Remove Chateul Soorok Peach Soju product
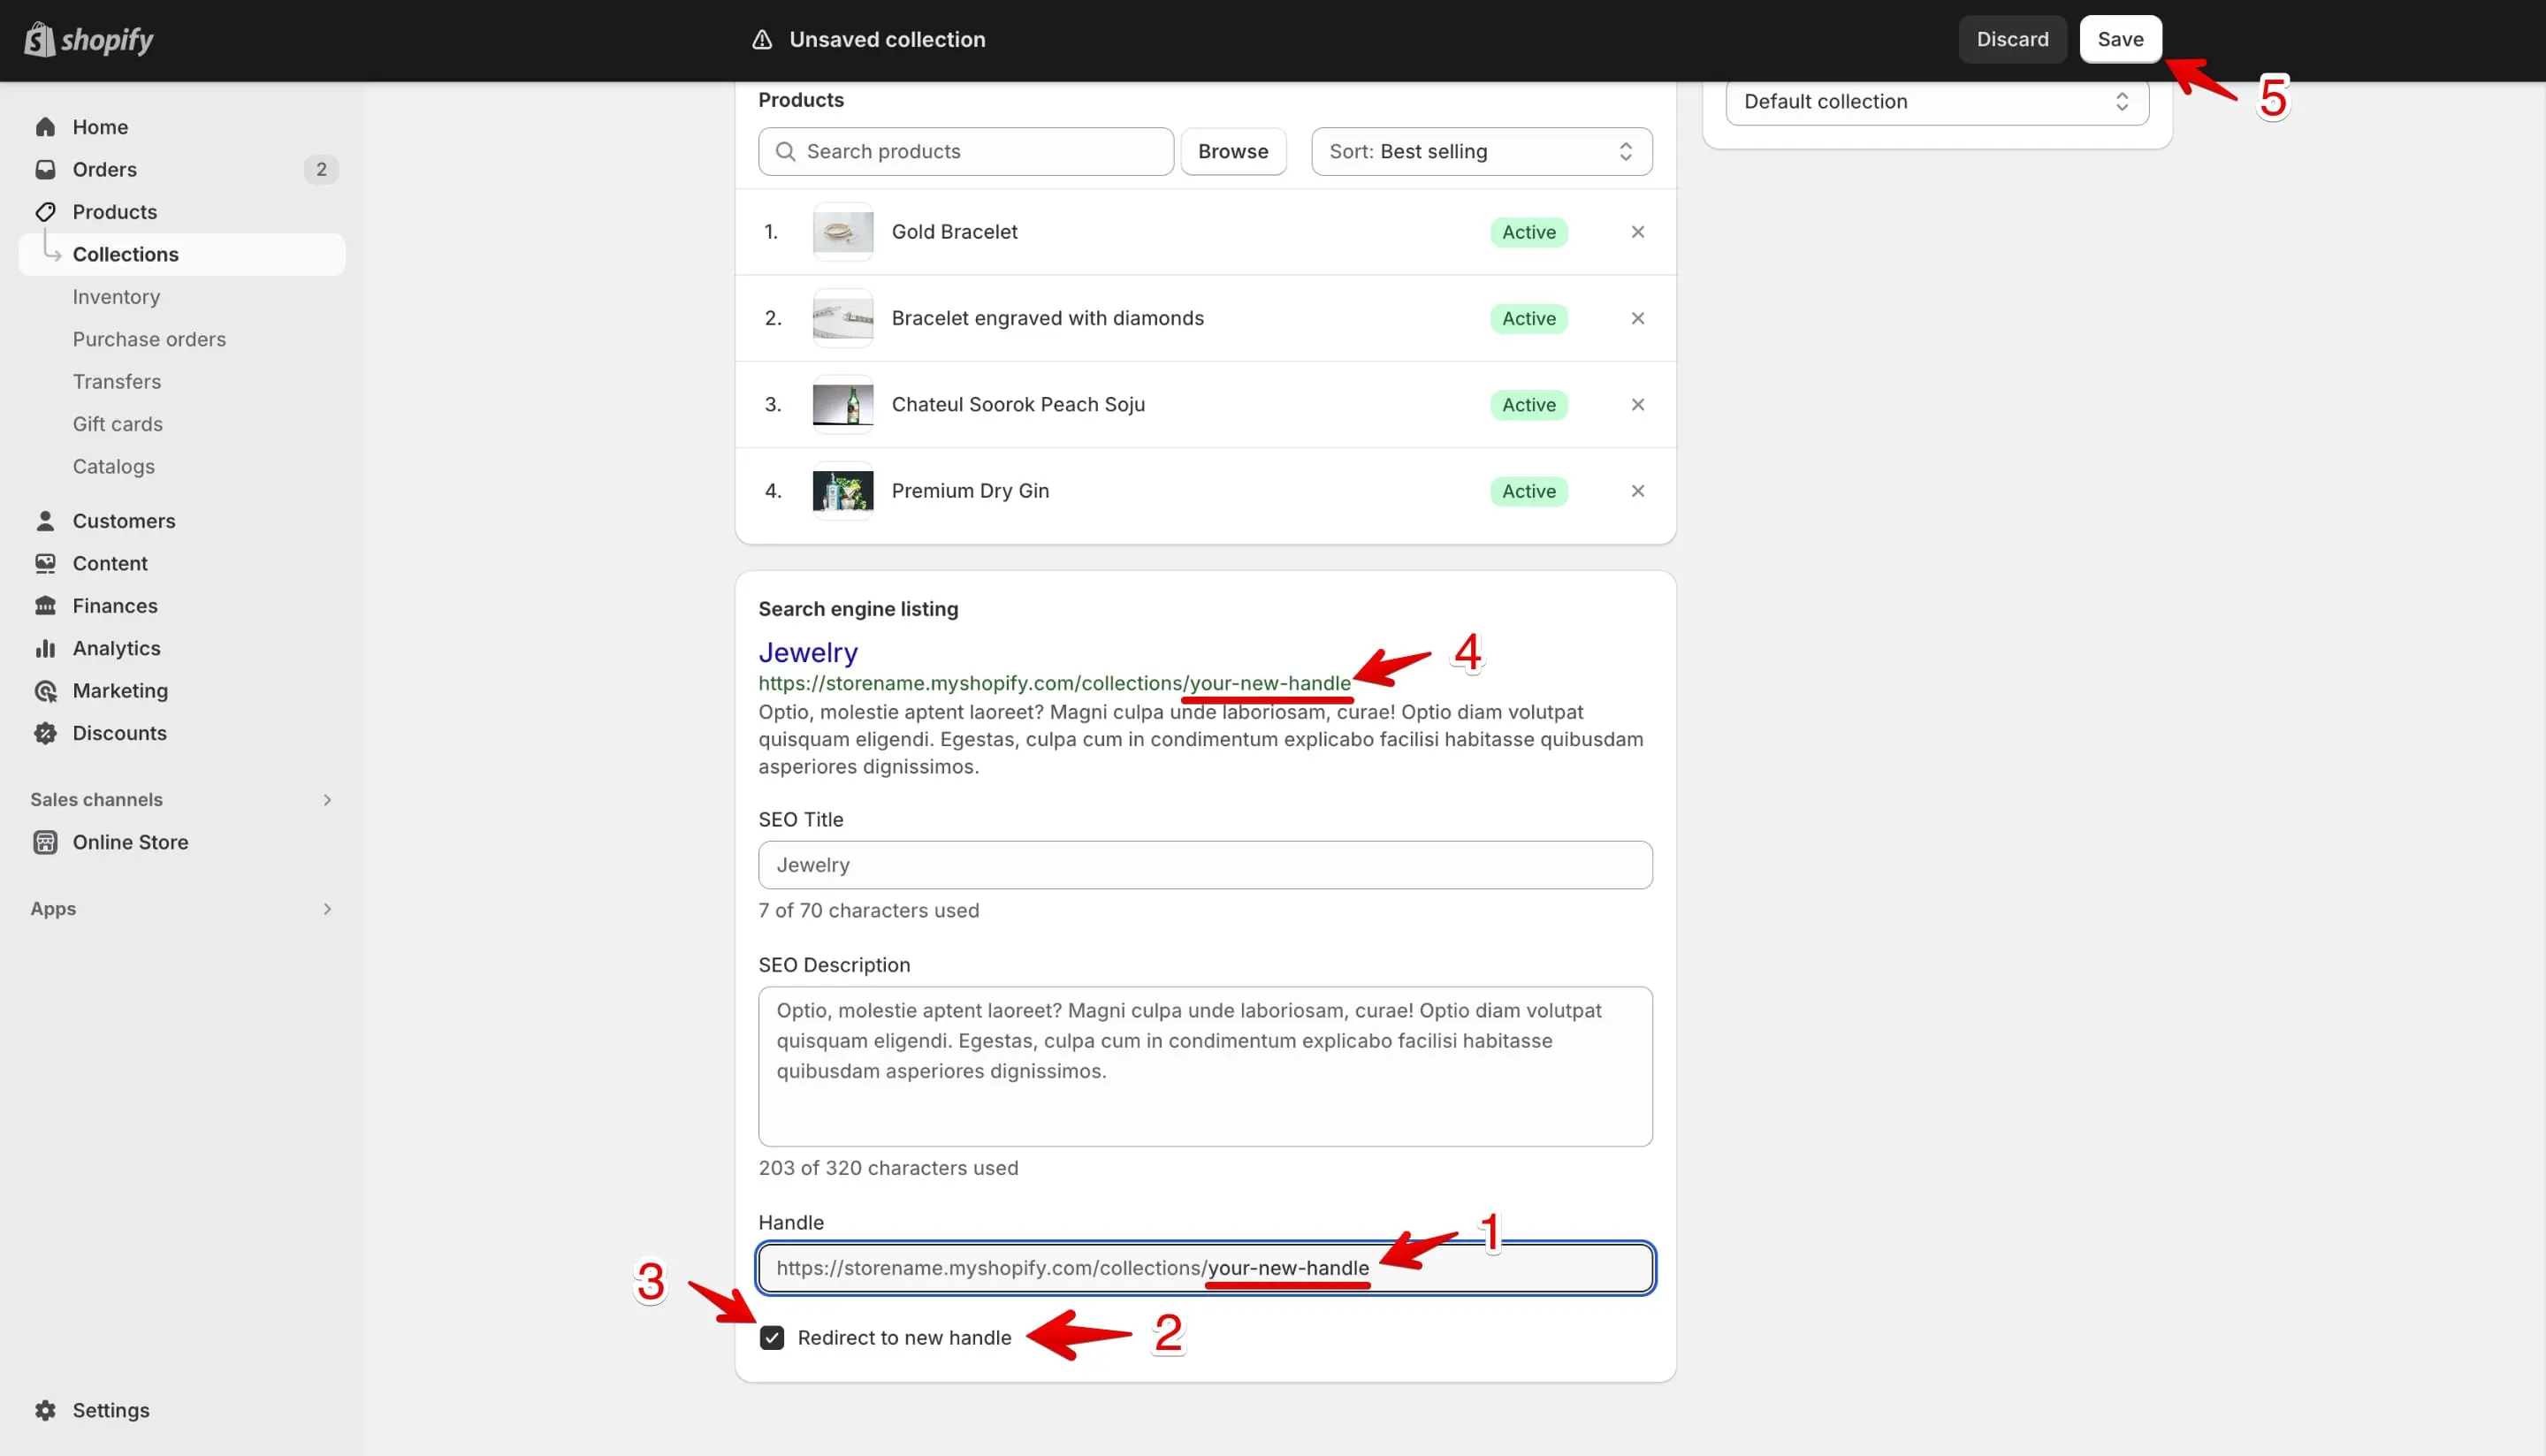Image resolution: width=2546 pixels, height=1456 pixels. click(x=1638, y=405)
